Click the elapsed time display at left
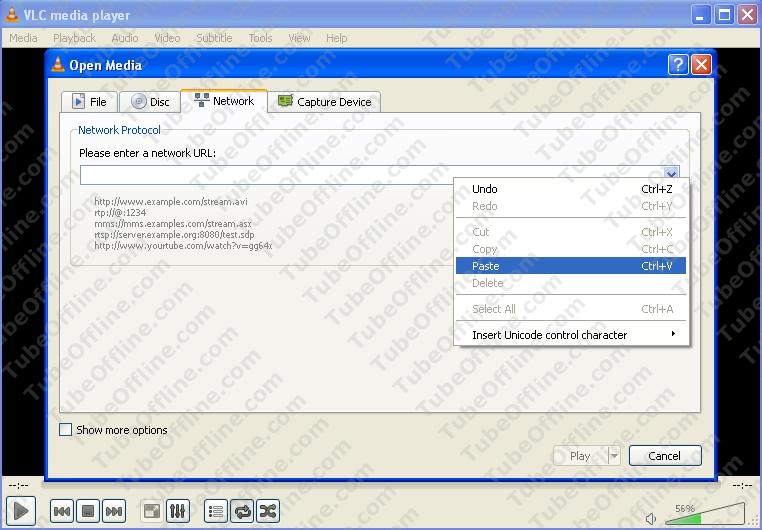Image resolution: width=762 pixels, height=530 pixels. [18, 485]
